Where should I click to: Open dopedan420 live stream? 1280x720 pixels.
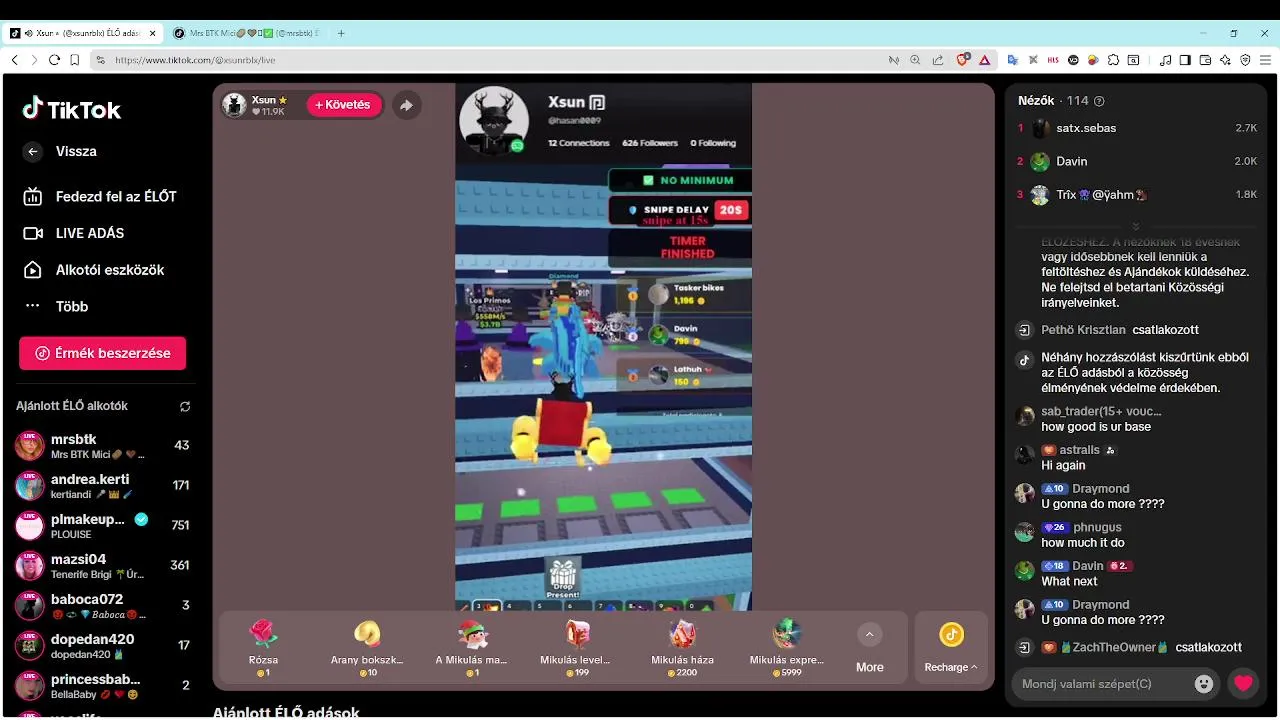[102, 646]
